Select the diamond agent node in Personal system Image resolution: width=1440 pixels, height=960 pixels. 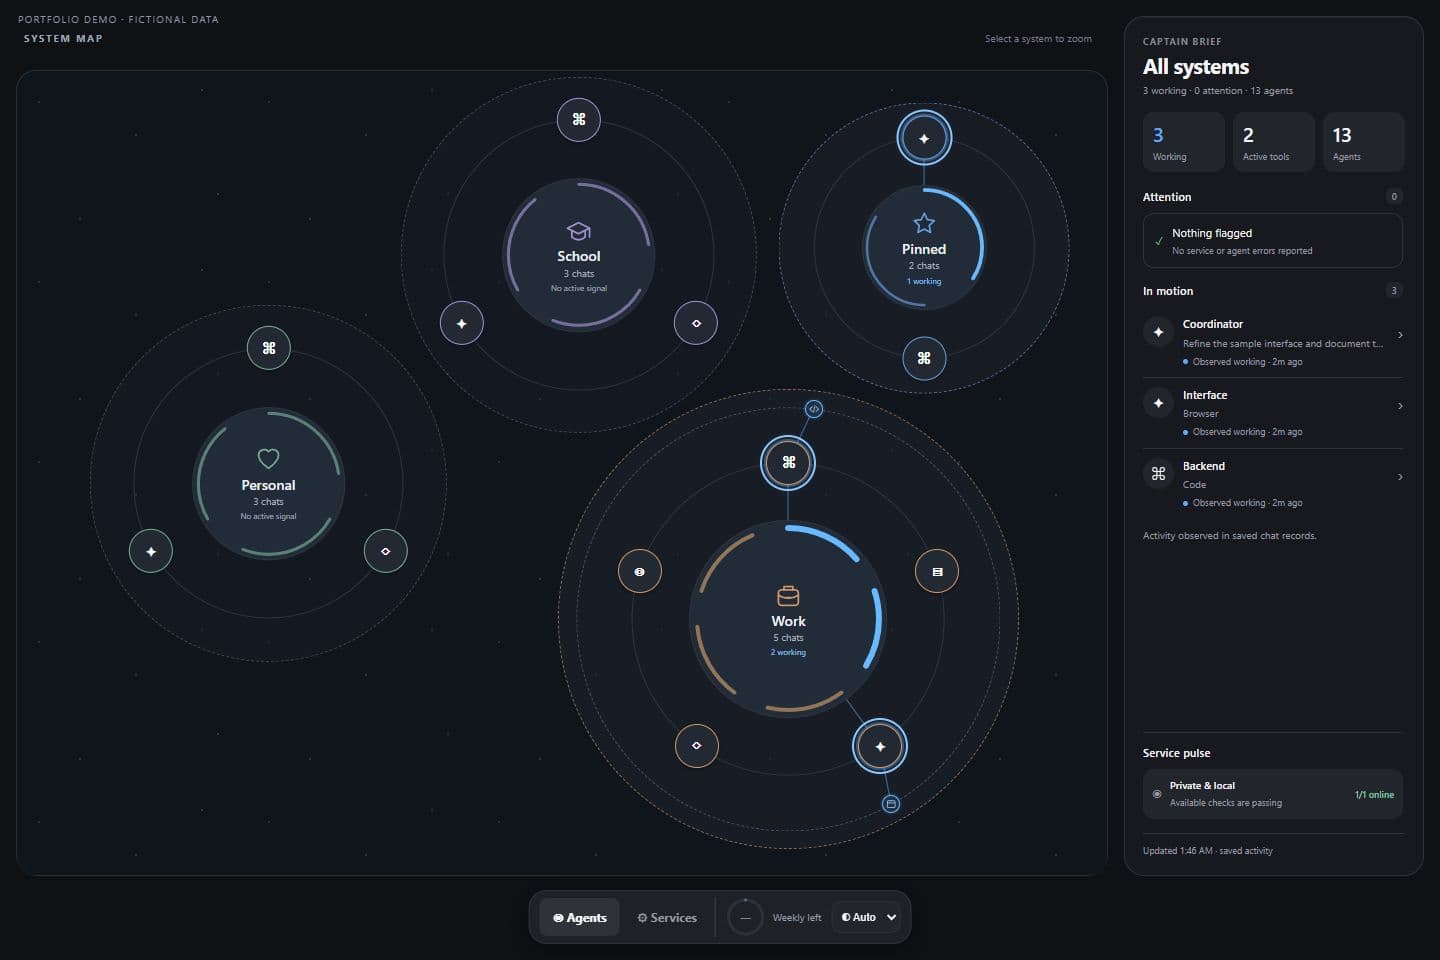click(386, 551)
